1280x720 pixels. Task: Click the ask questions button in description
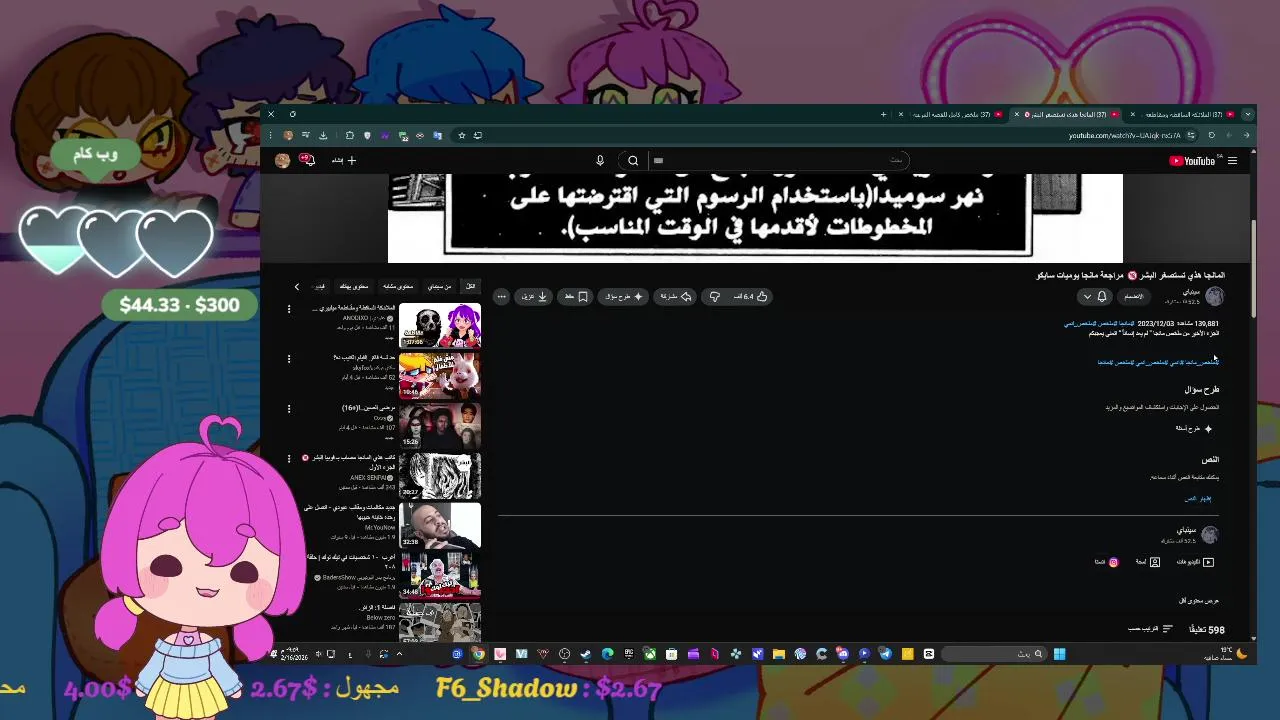click(1195, 428)
